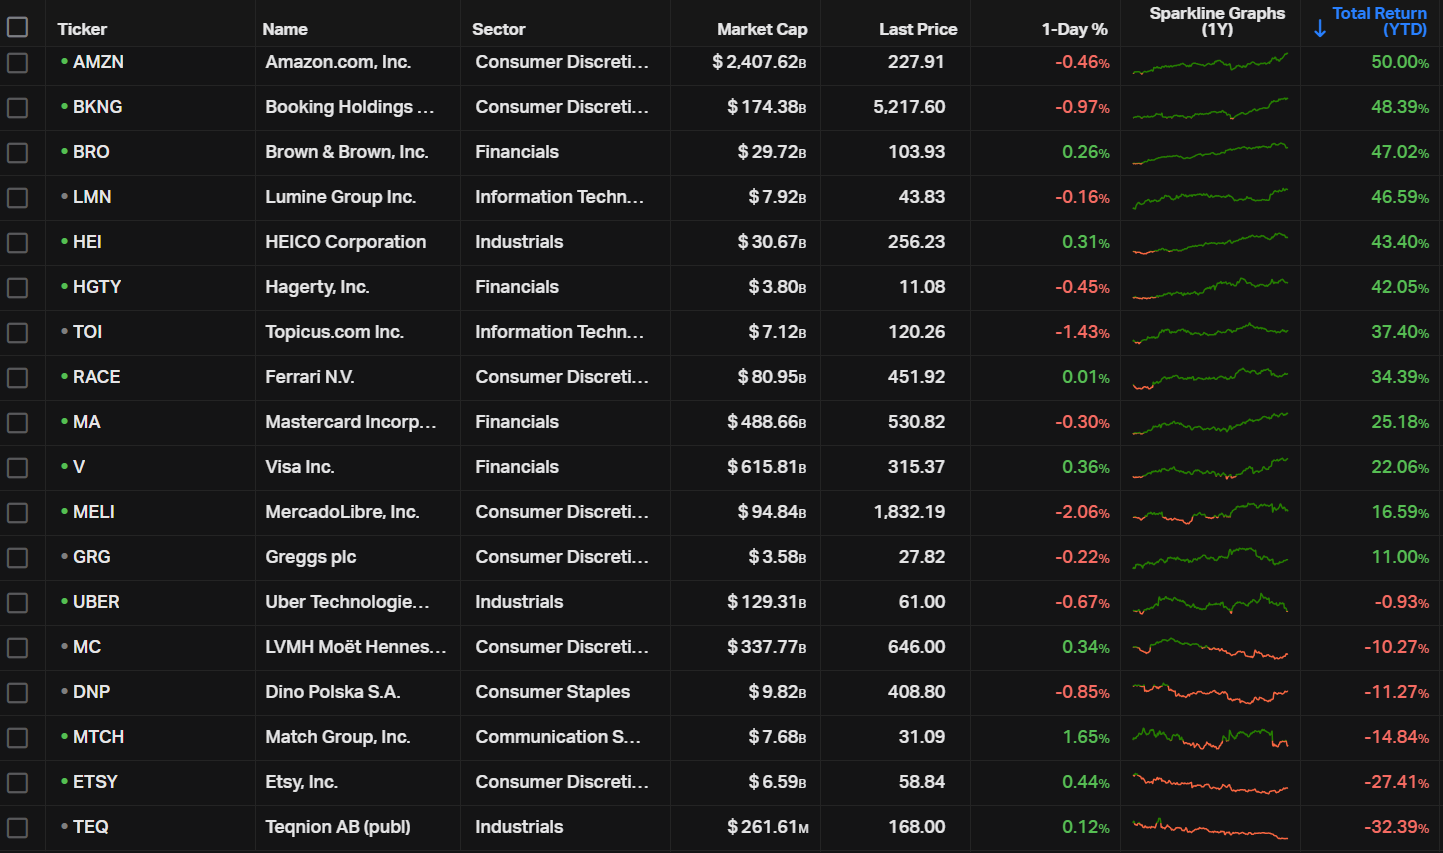Open the ETSY ticker

(x=95, y=782)
